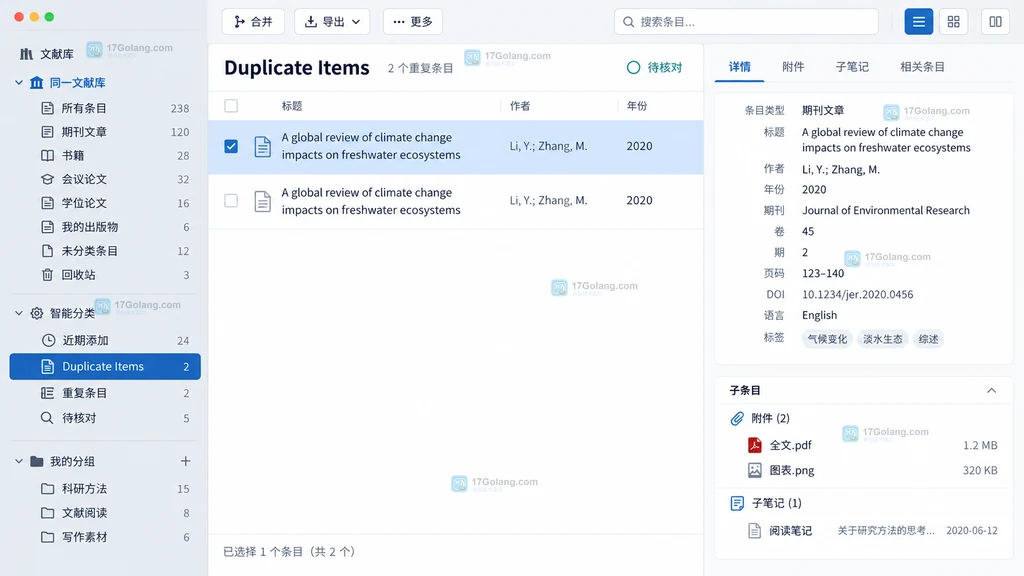
Task: Add a new group with plus icon
Action: (185, 461)
